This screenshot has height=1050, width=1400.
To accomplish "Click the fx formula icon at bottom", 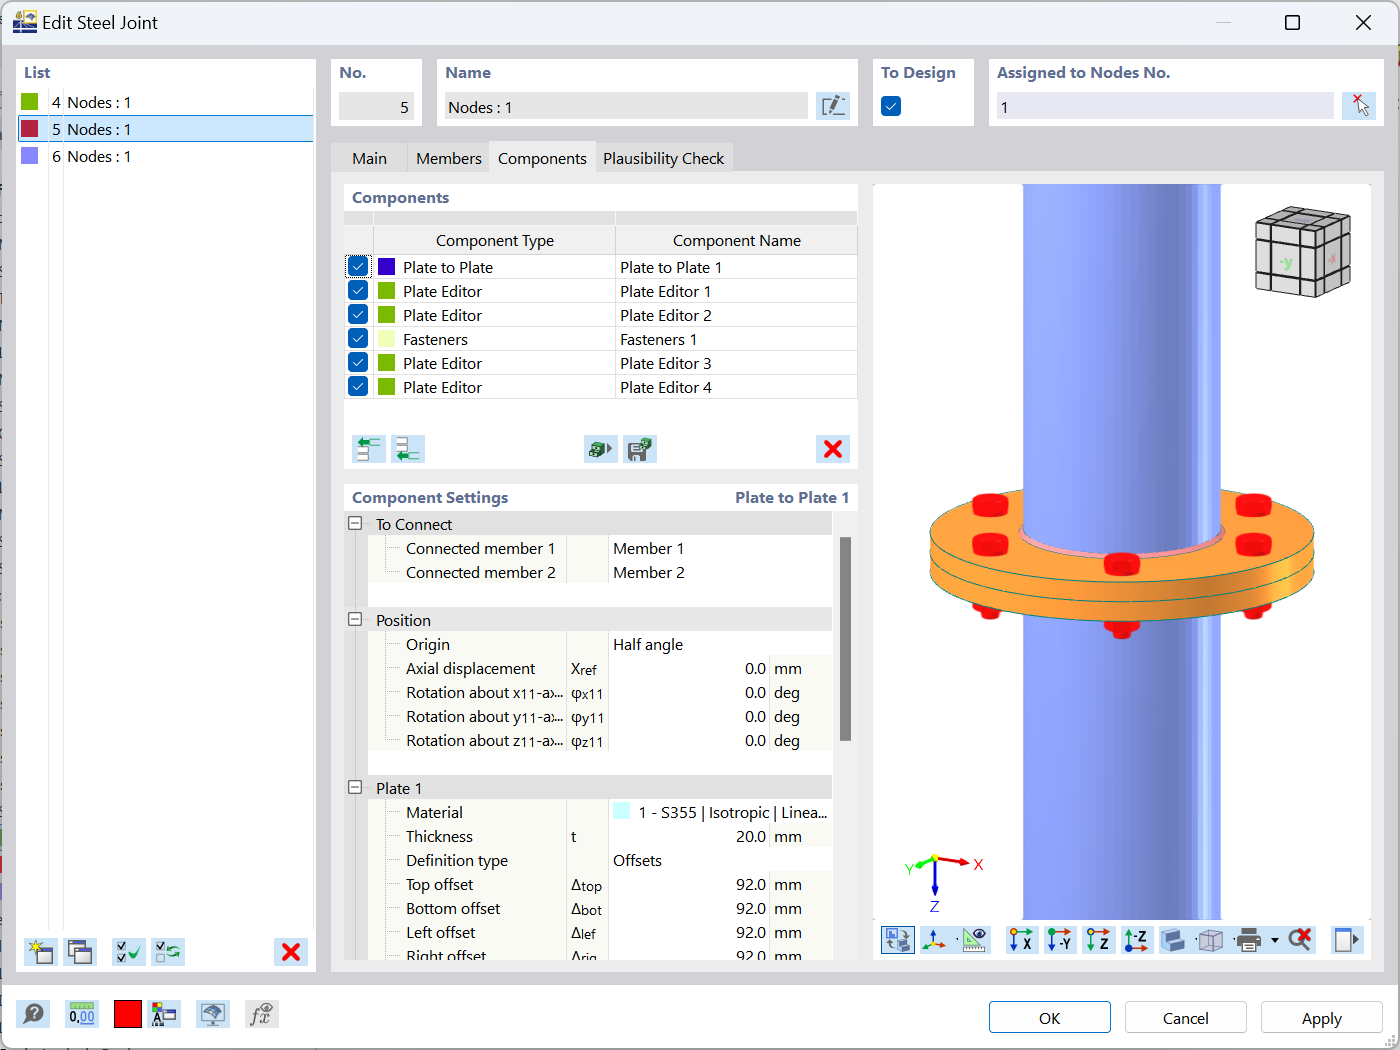I will [x=261, y=1014].
